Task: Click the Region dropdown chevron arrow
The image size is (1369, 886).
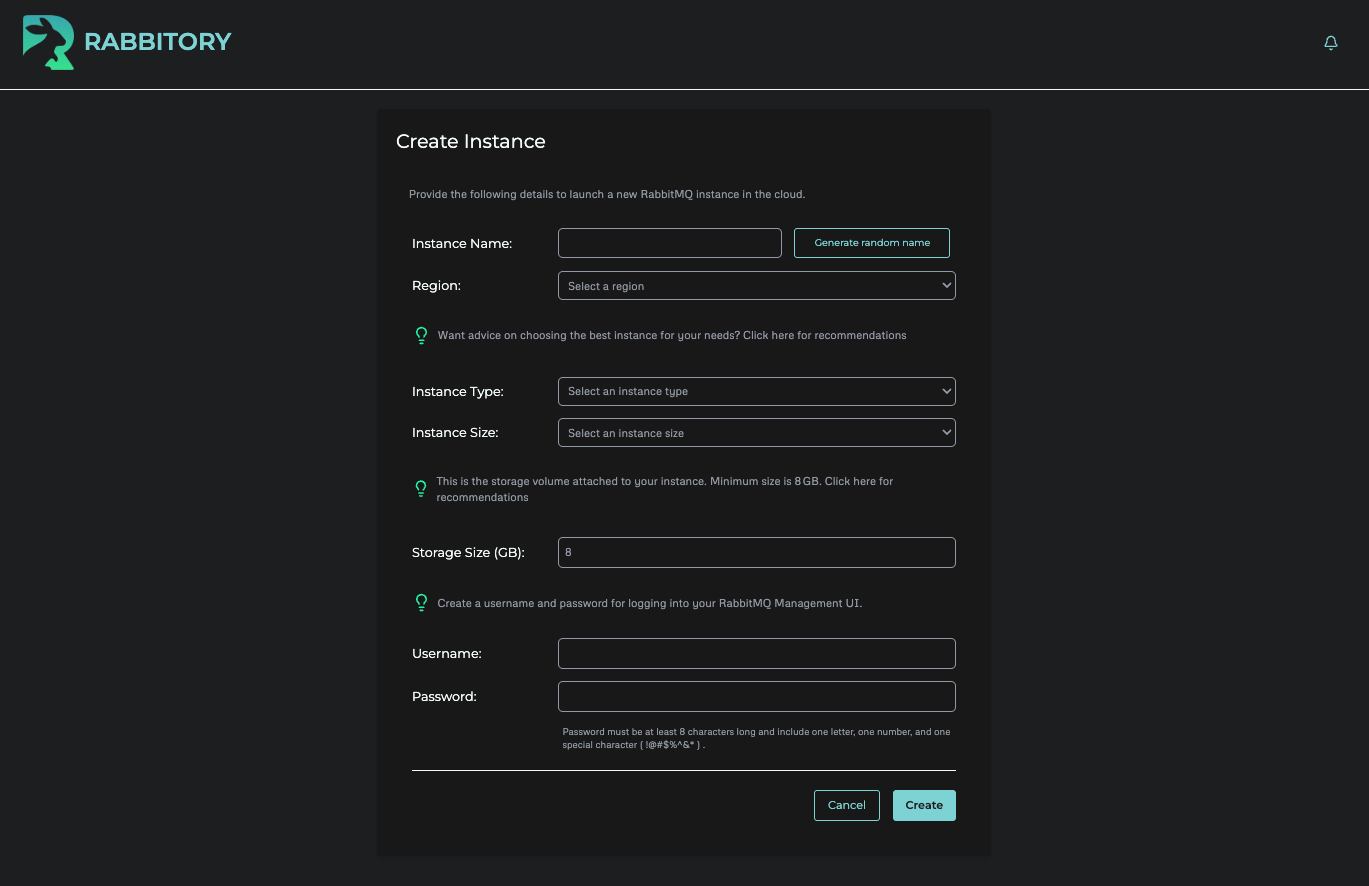Action: tap(945, 285)
